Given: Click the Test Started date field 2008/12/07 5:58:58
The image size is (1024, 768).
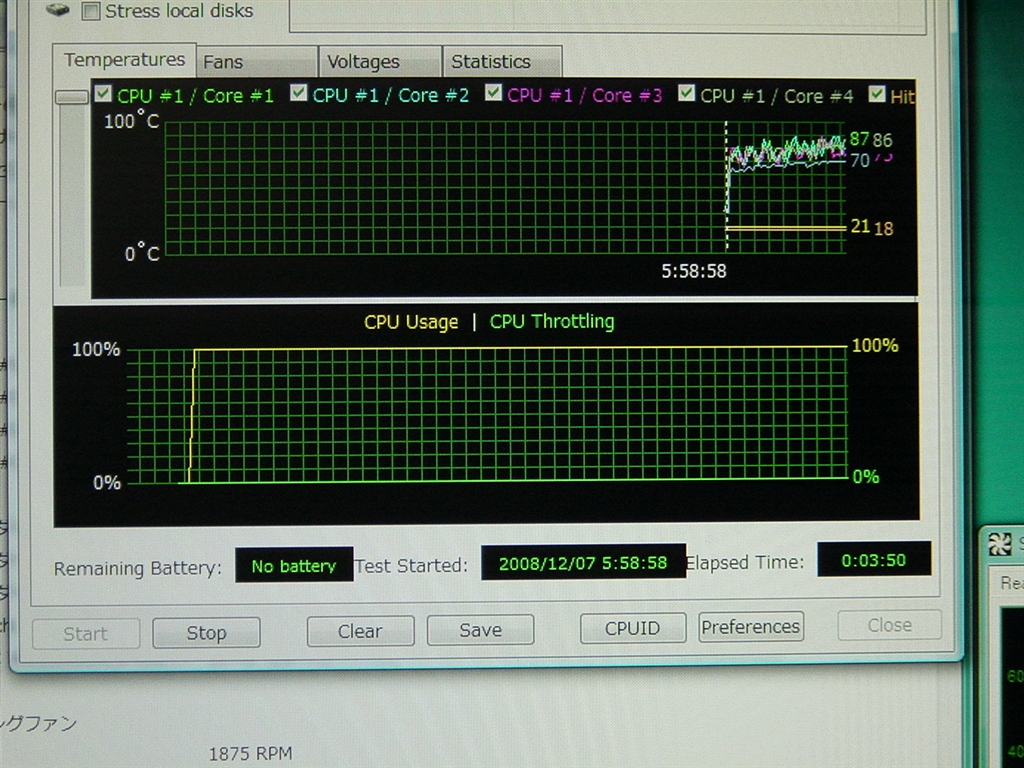Looking at the screenshot, I should [583, 562].
